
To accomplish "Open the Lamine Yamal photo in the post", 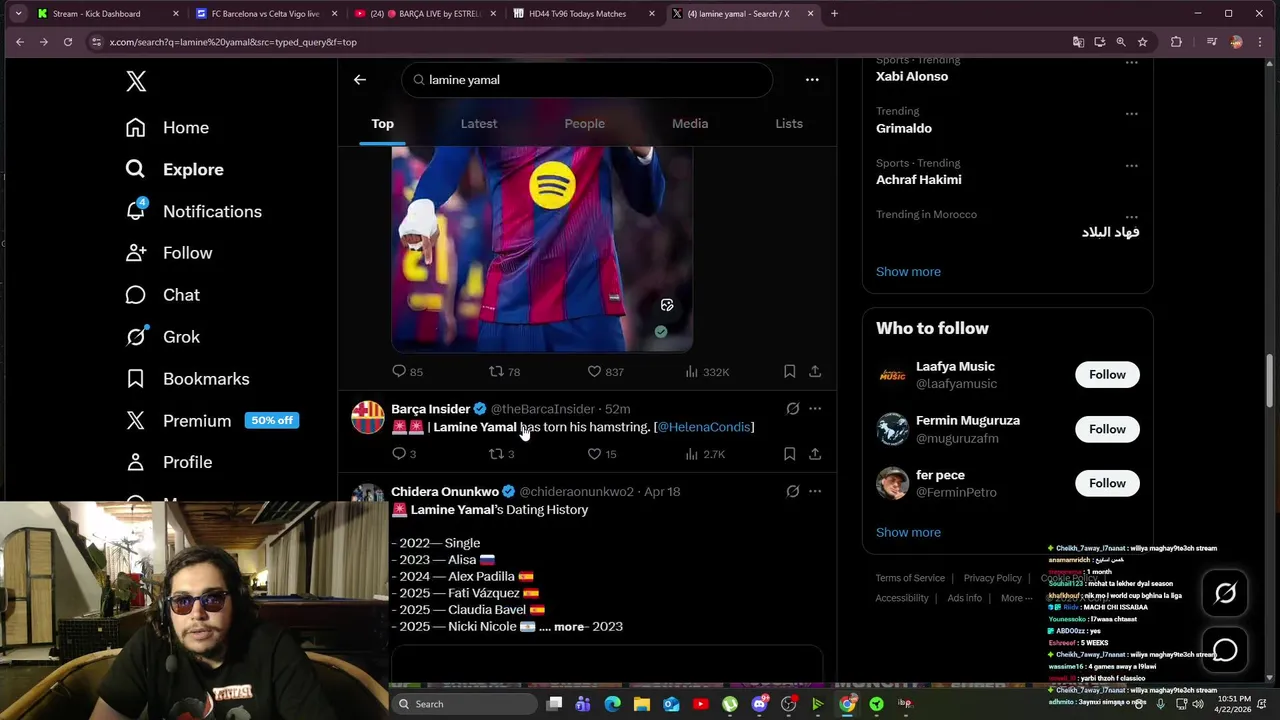I will point(542,248).
